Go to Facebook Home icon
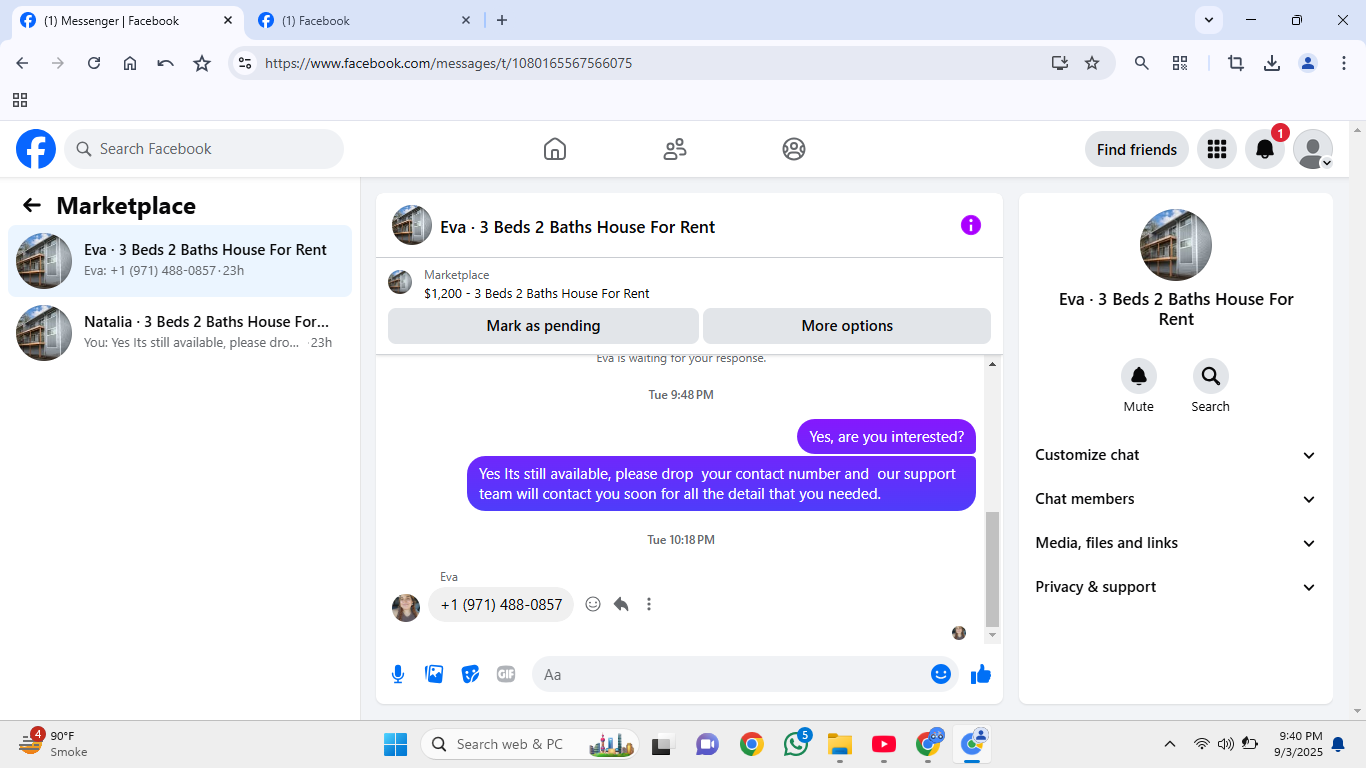The image size is (1366, 768). (x=555, y=149)
